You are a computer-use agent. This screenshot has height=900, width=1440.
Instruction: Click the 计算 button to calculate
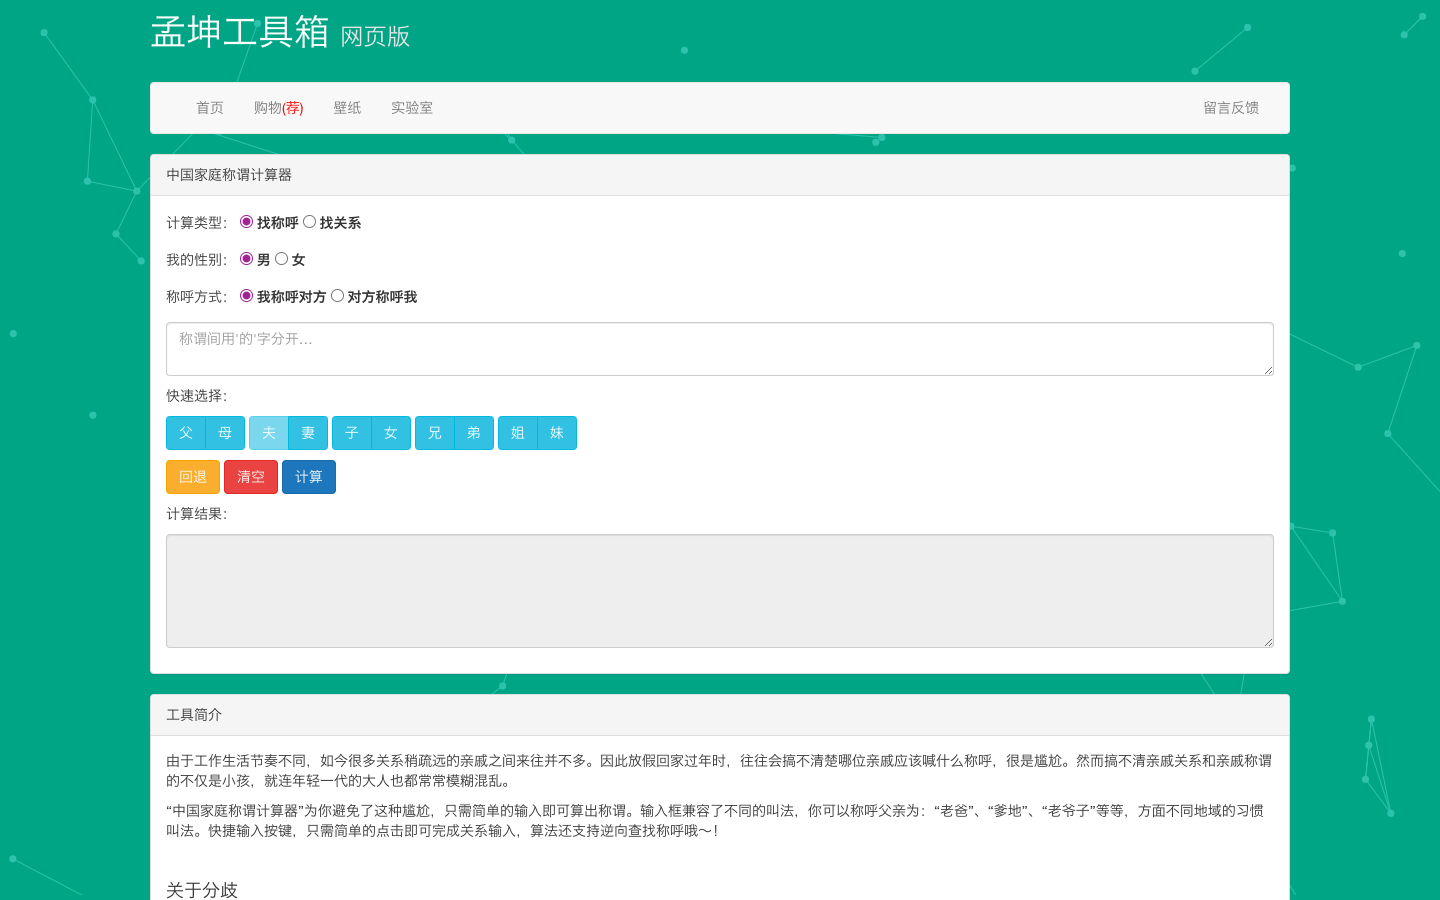(x=309, y=477)
